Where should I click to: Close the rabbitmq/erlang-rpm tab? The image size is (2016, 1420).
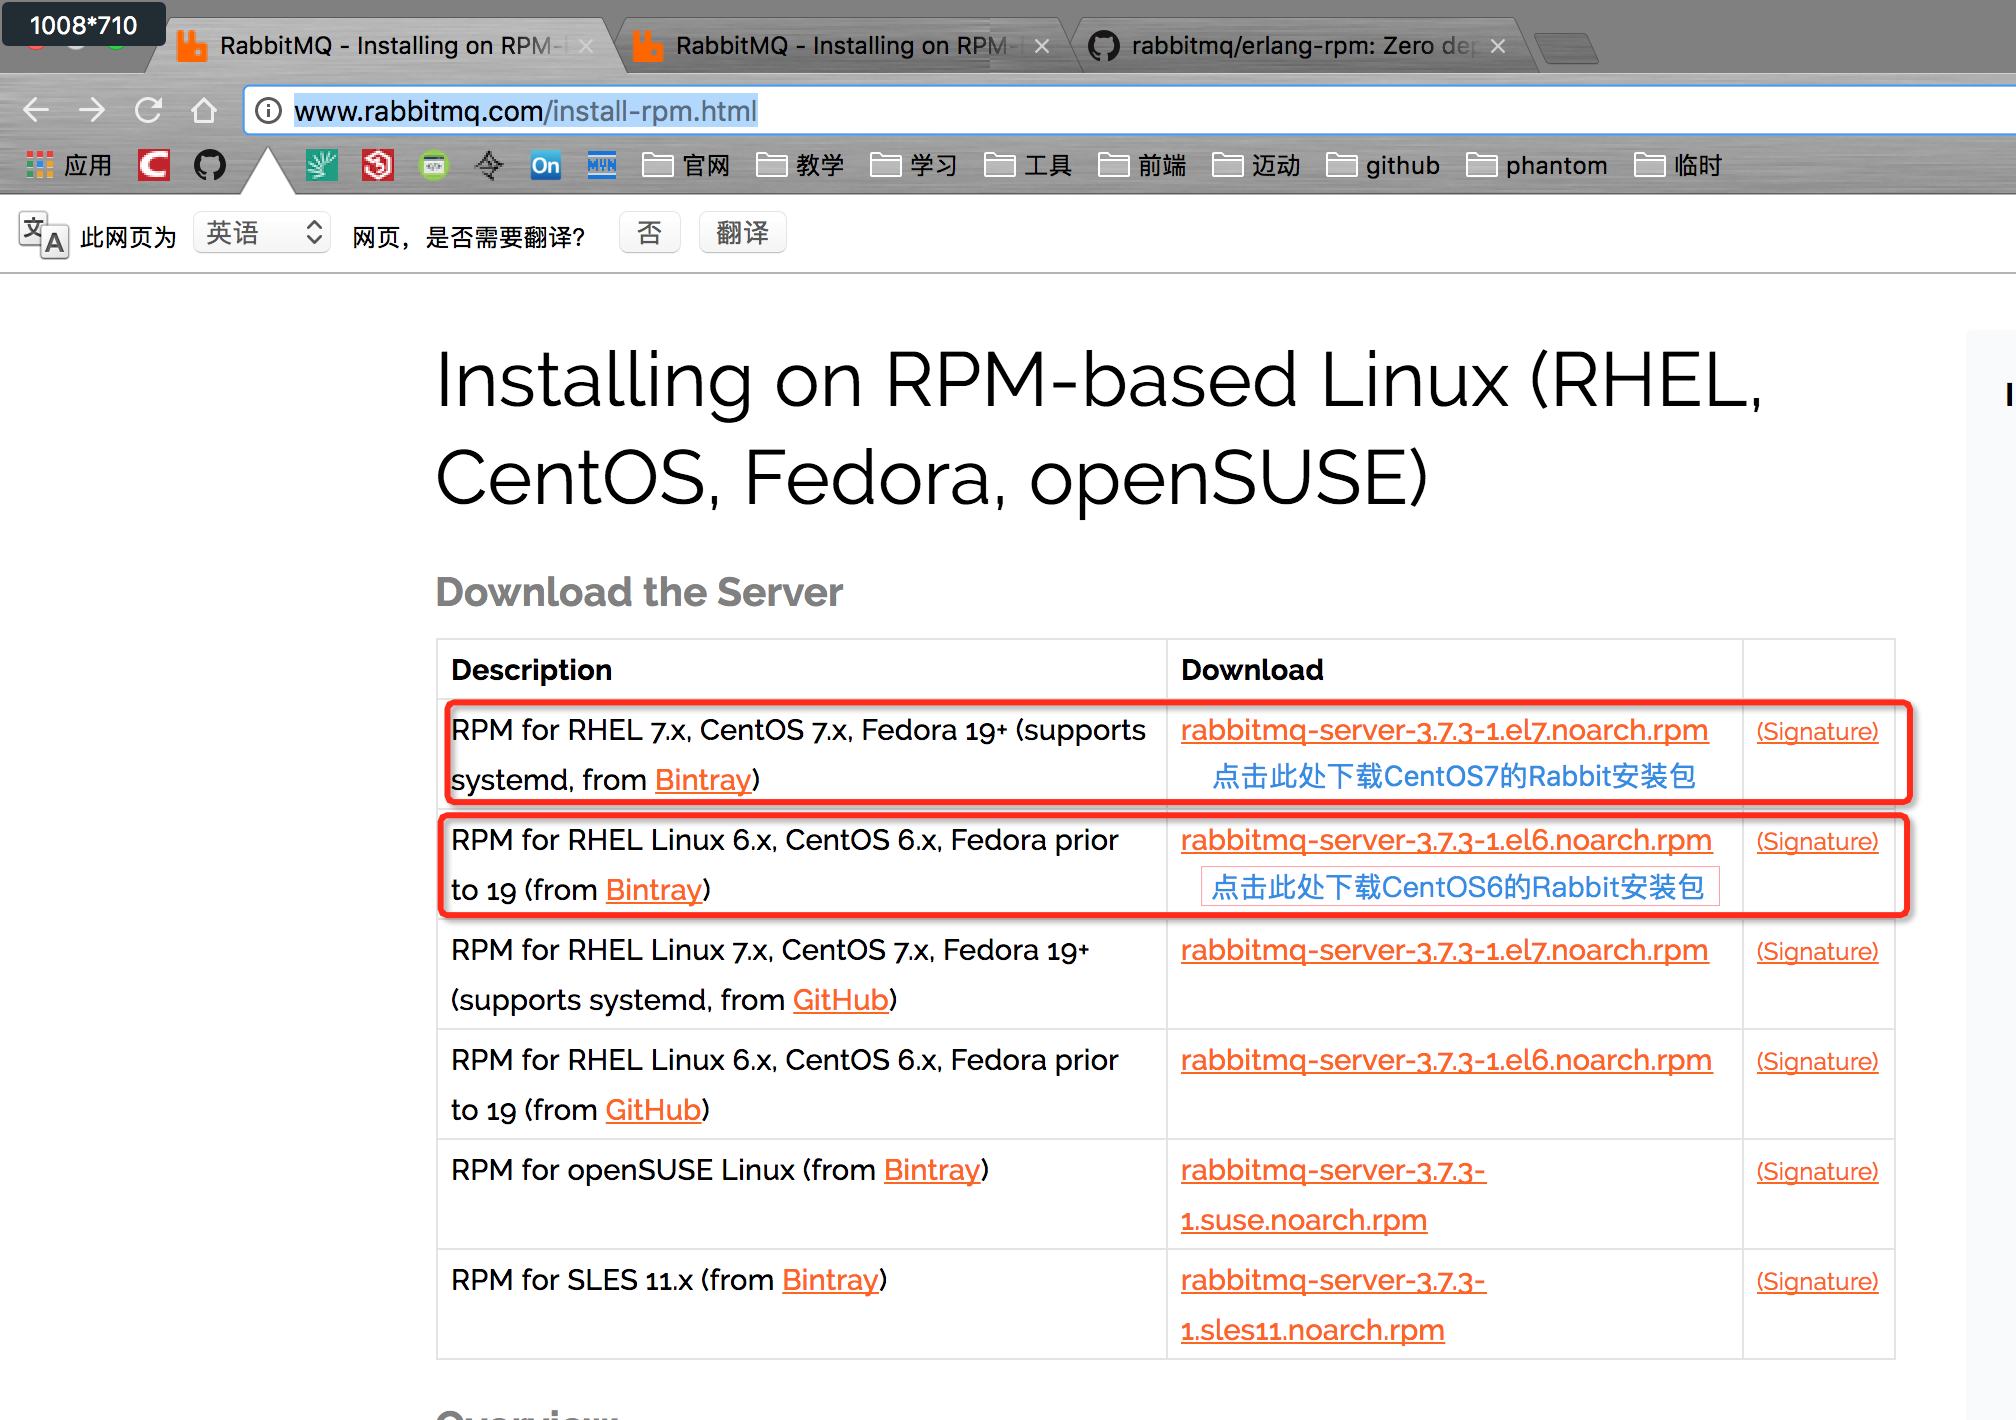click(x=1498, y=46)
